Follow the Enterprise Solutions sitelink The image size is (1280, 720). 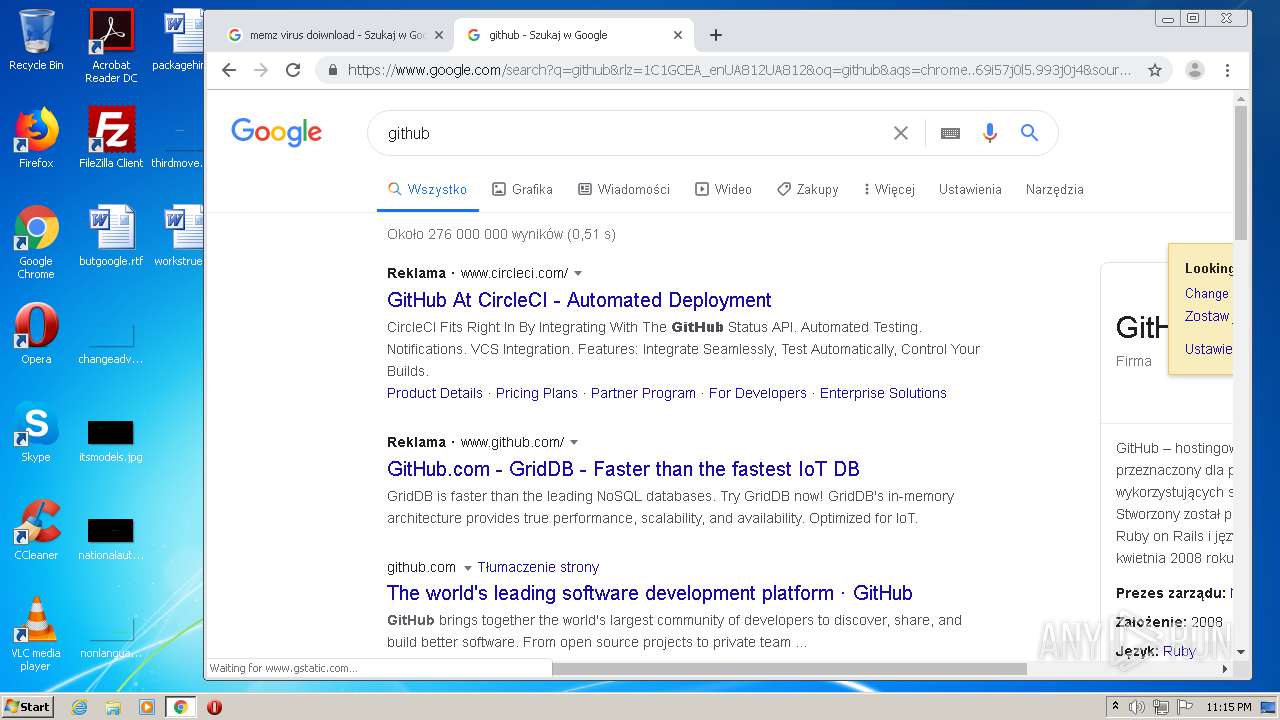(883, 393)
